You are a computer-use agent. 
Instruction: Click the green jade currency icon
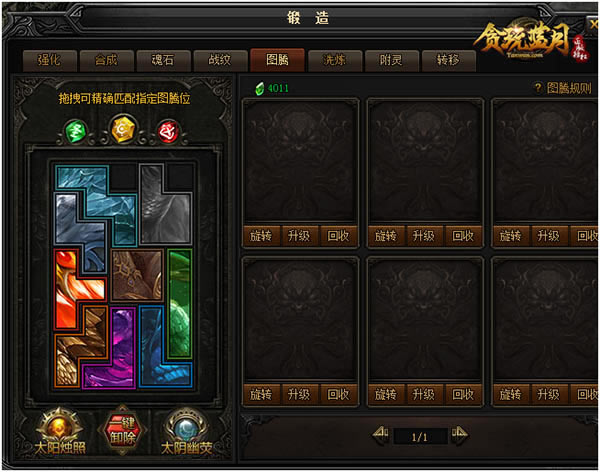[260, 88]
